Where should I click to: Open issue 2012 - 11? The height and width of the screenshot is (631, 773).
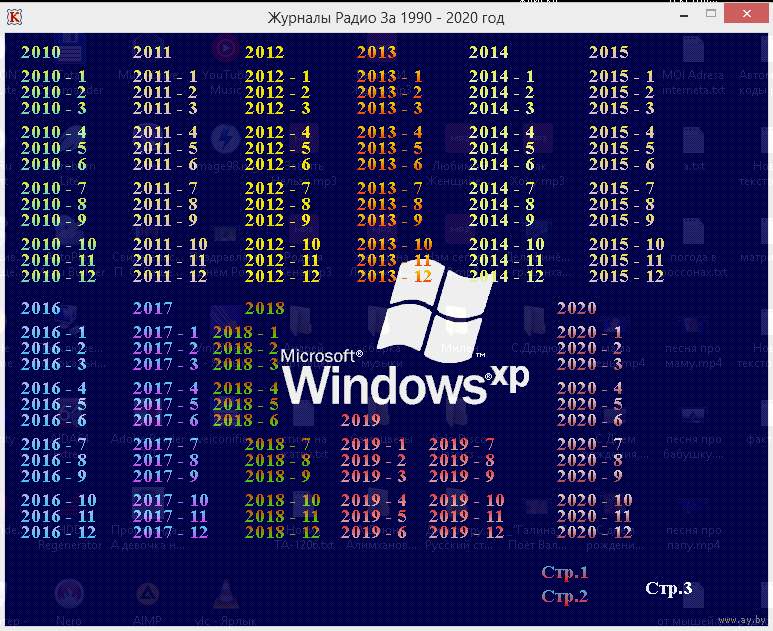tap(282, 260)
